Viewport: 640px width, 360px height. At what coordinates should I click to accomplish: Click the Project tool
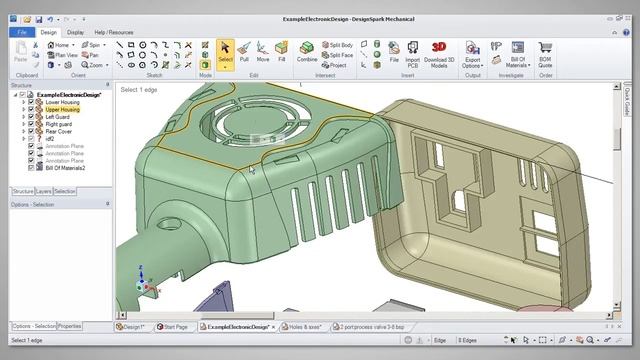[x=334, y=65]
